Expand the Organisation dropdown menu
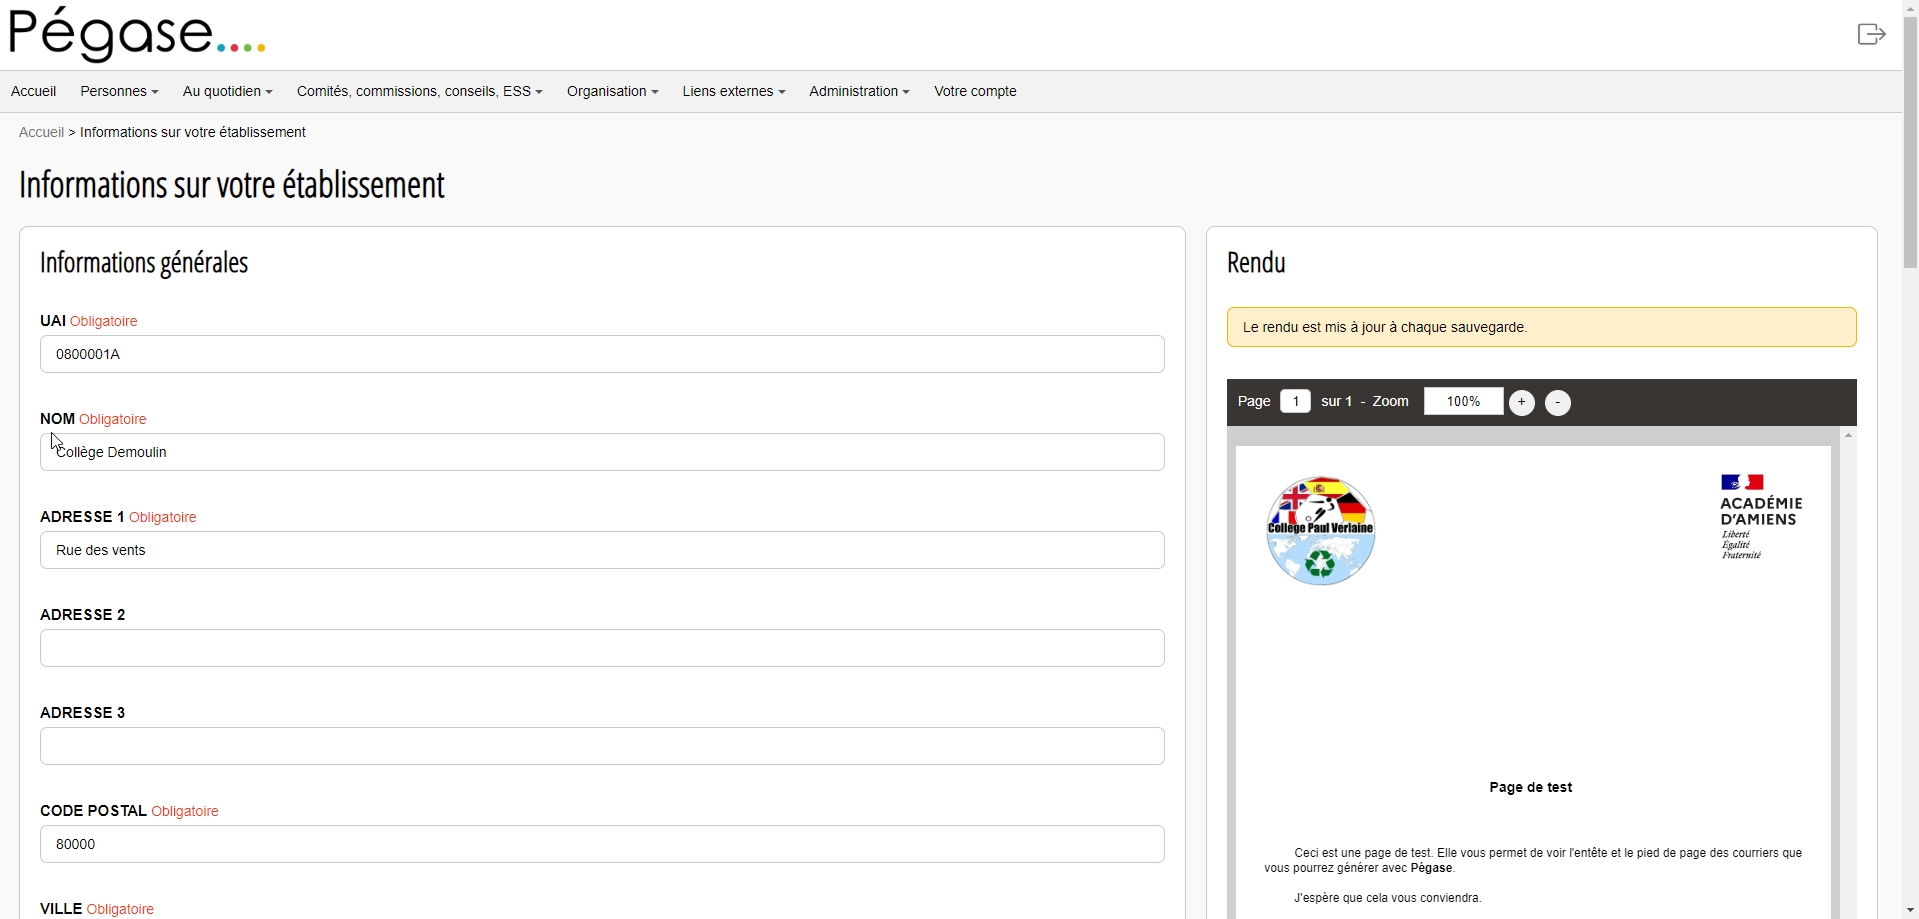 coord(612,91)
